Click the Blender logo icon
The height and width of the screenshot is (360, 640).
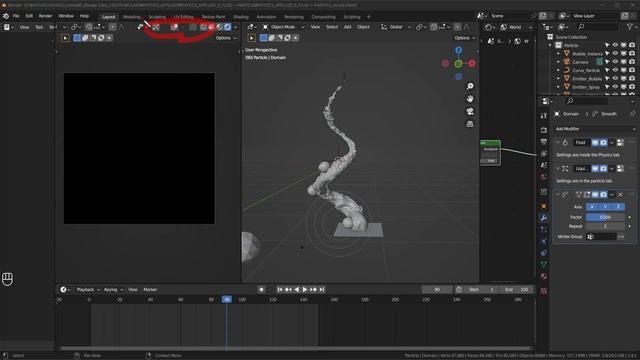[6, 16]
